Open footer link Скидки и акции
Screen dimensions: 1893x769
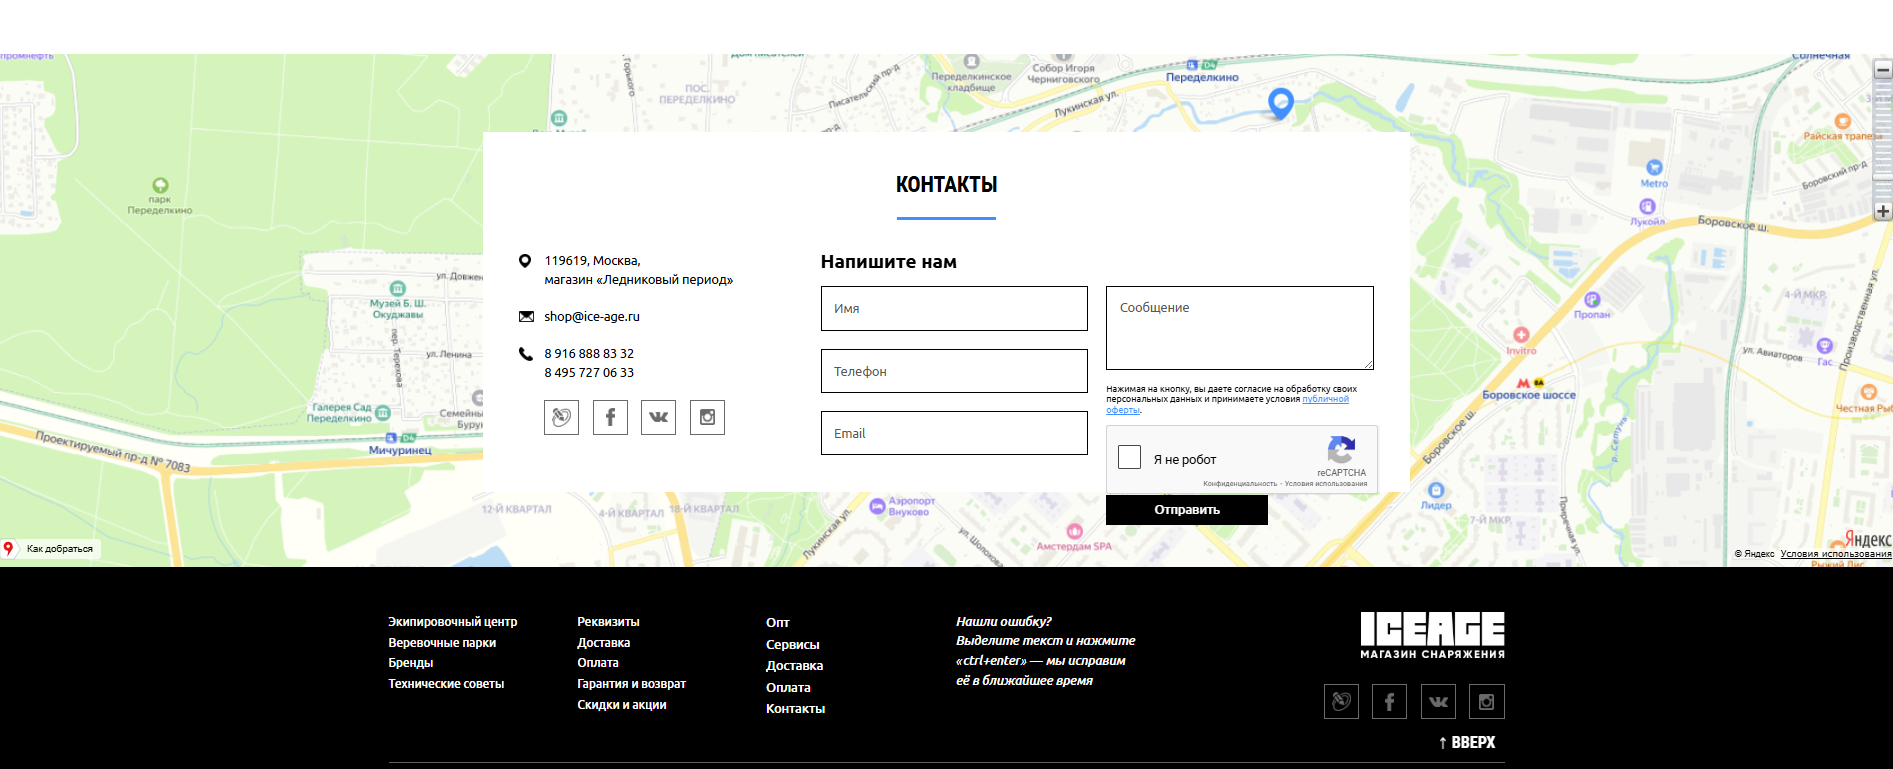pos(622,705)
